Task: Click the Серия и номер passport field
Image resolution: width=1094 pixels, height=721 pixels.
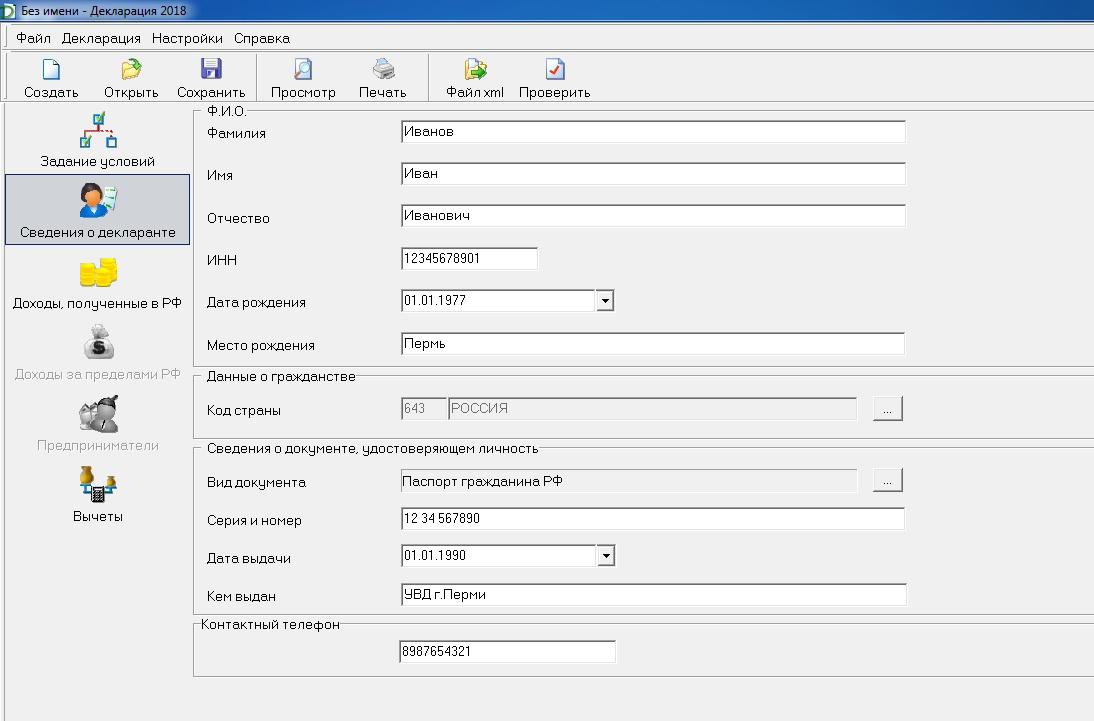Action: (653, 519)
